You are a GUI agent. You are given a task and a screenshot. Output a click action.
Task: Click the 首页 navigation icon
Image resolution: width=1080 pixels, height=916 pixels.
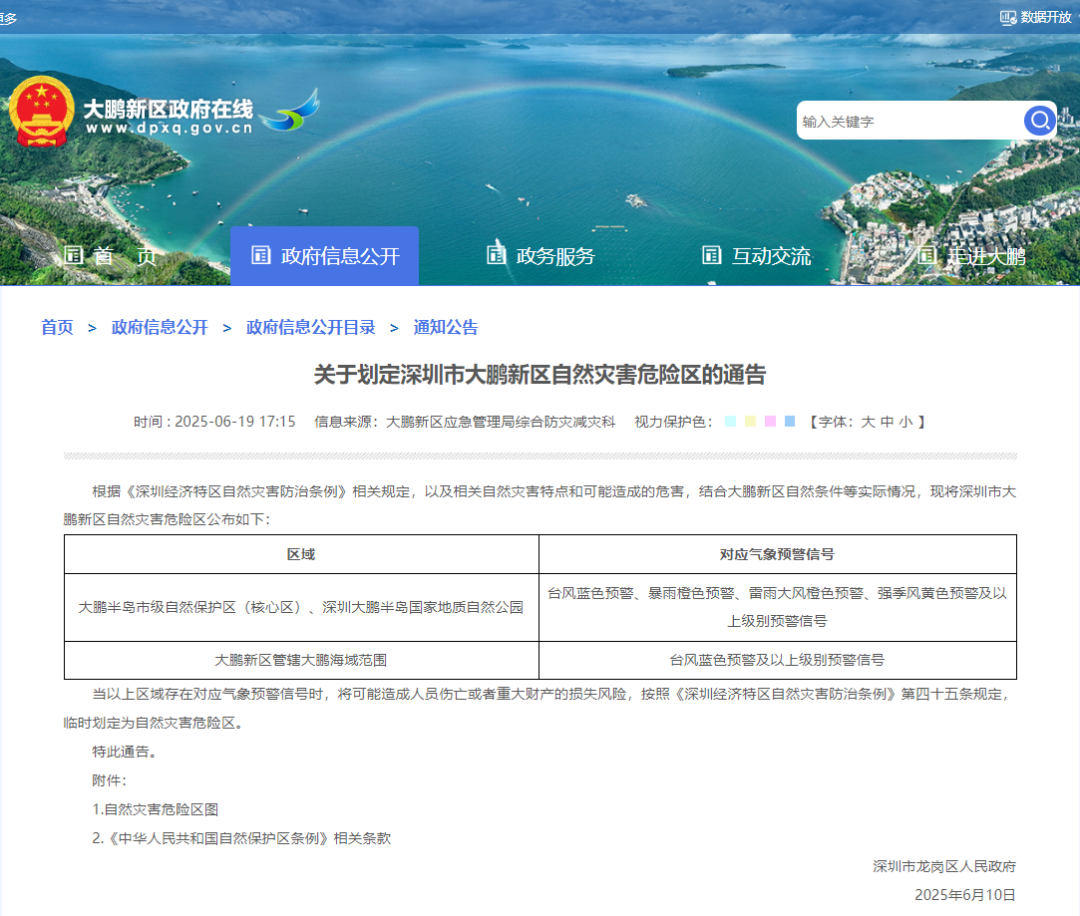[73, 255]
